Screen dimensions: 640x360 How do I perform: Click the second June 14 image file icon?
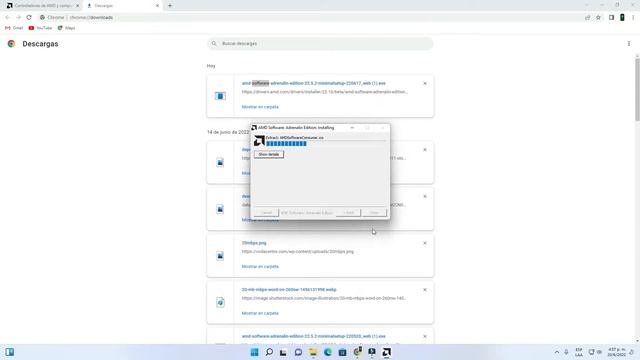point(220,209)
